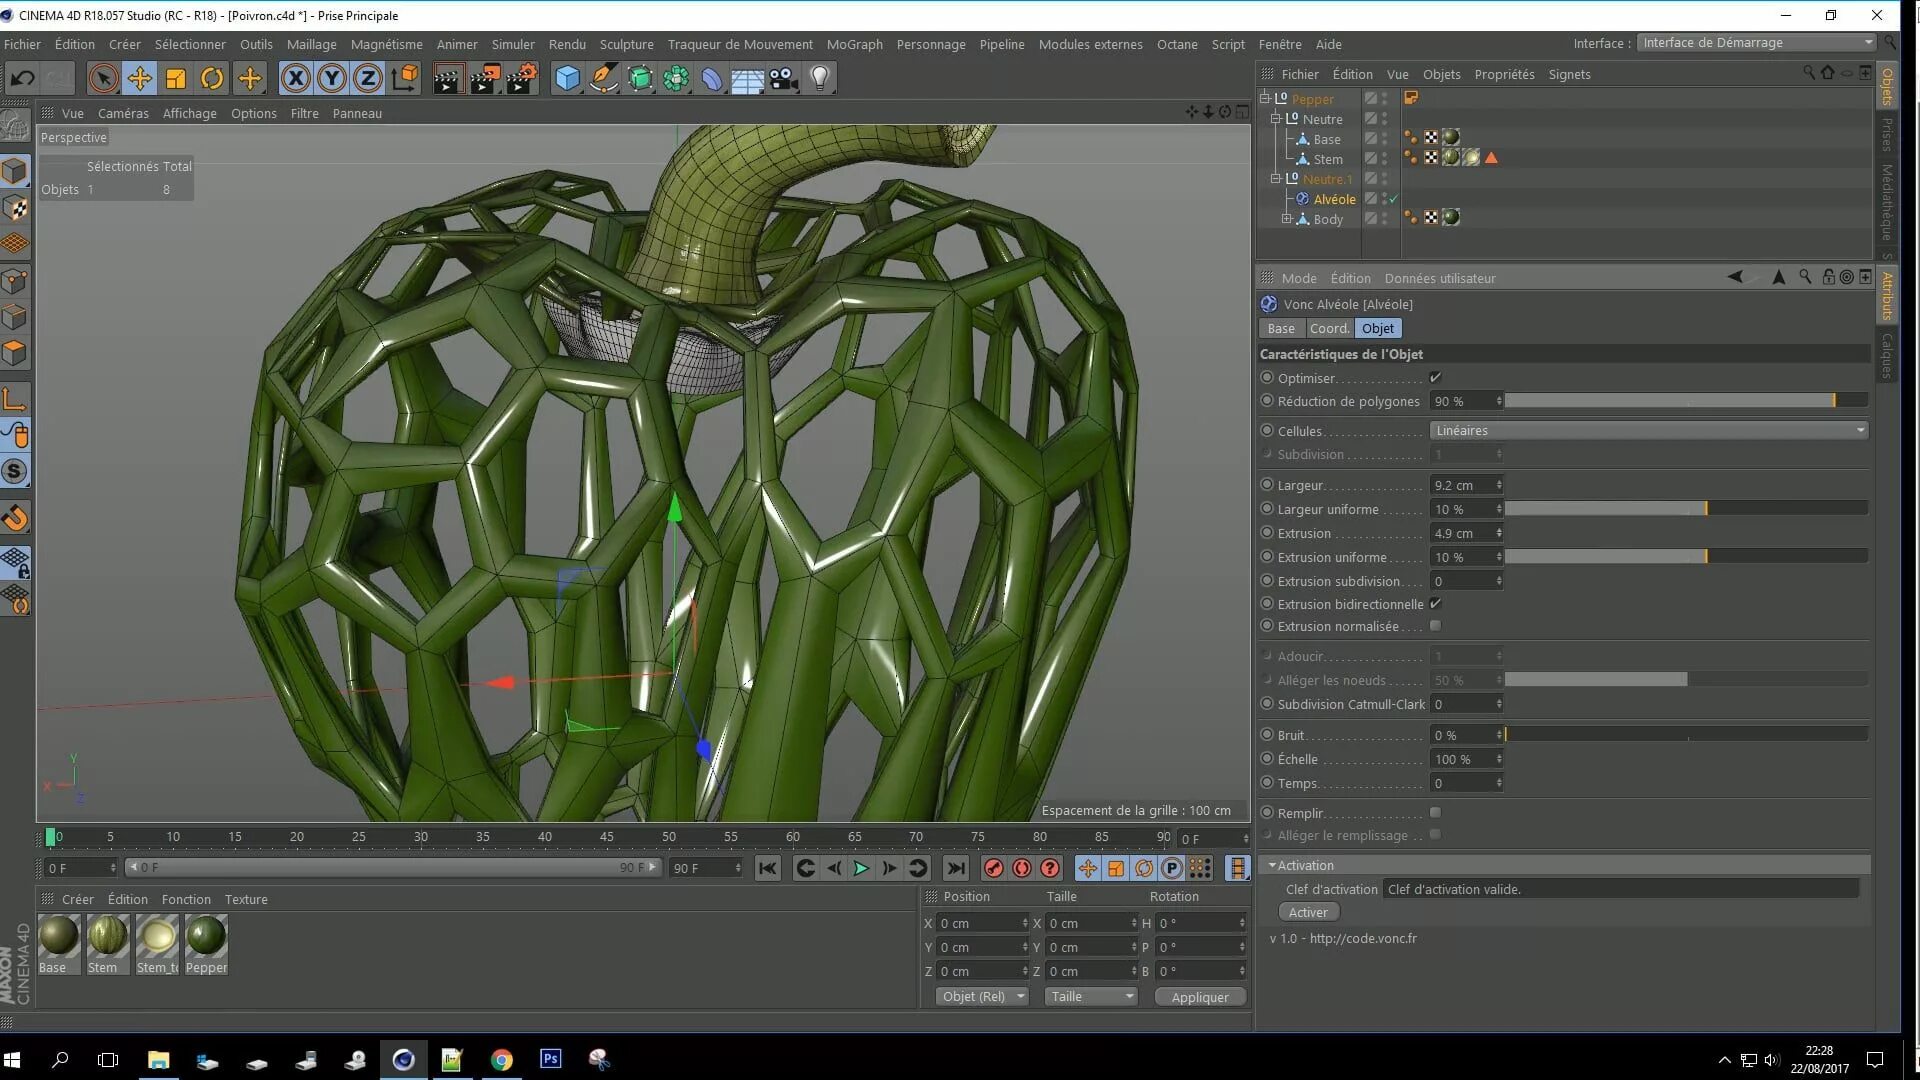Click the Appliquer button
Image resolution: width=1920 pixels, height=1080 pixels.
click(1199, 997)
